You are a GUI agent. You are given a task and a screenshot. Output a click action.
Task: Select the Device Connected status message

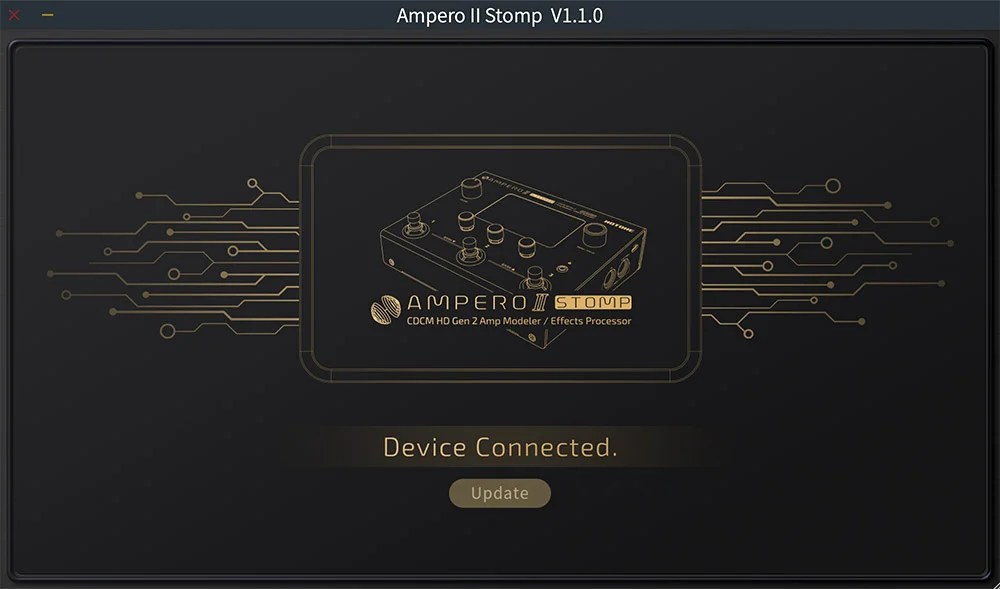coord(500,447)
